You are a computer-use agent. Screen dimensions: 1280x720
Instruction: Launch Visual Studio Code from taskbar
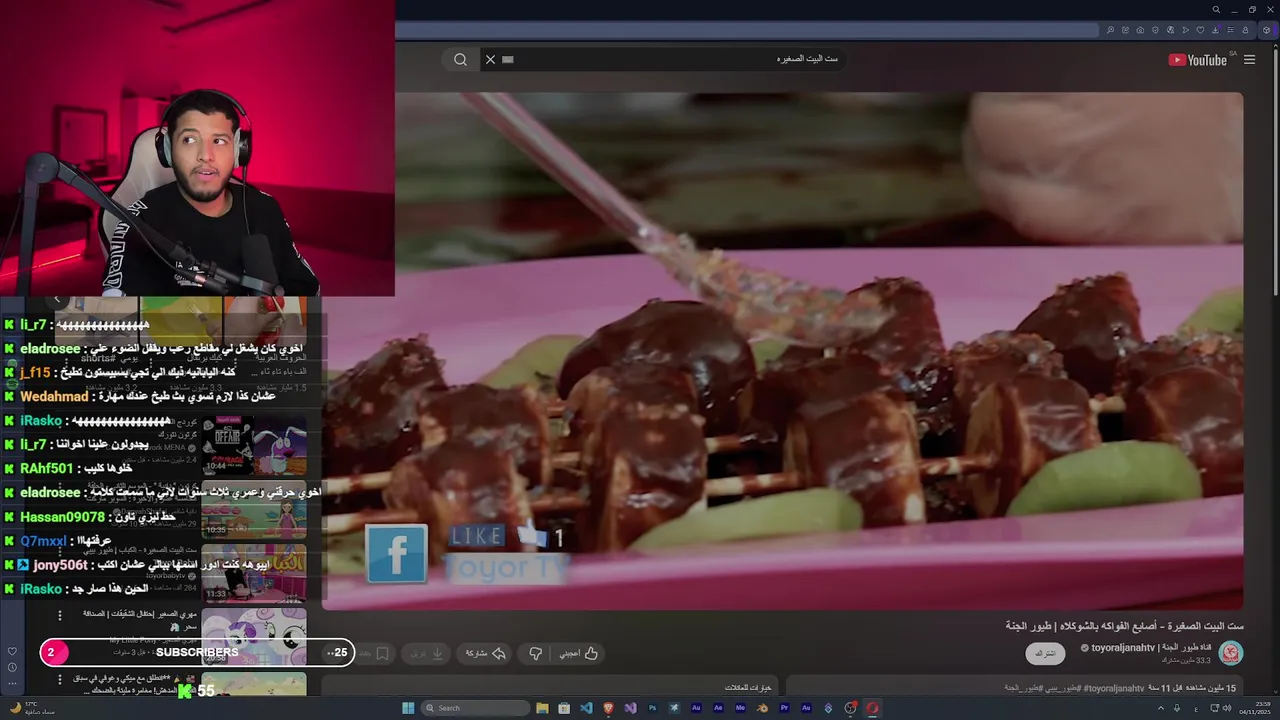click(x=586, y=708)
